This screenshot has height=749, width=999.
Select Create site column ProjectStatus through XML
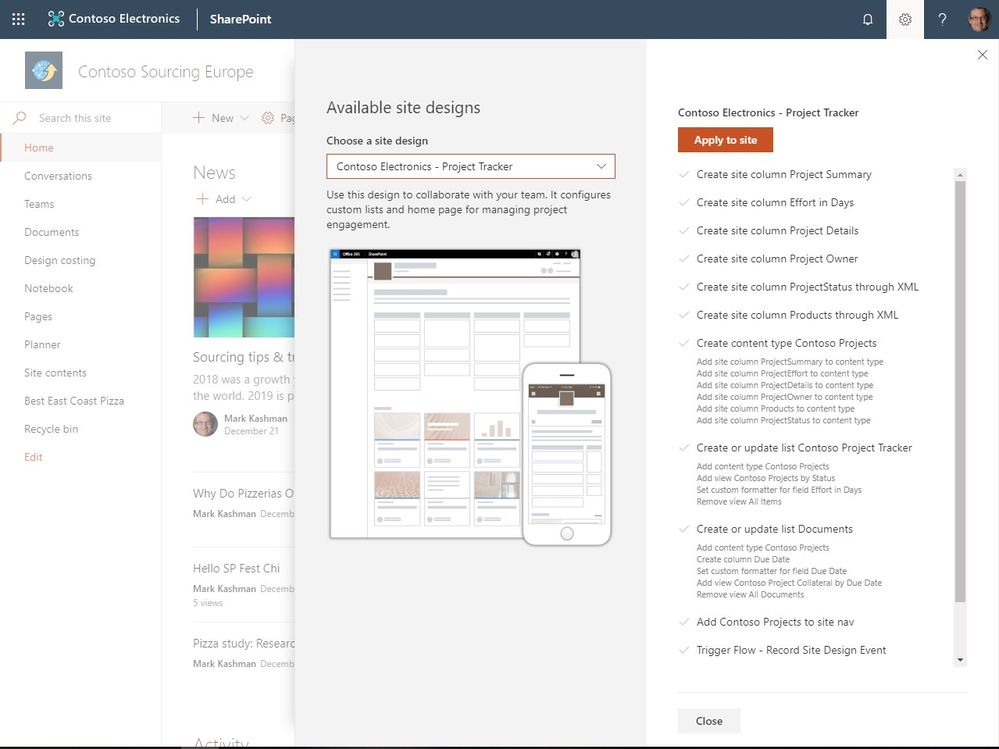(807, 287)
